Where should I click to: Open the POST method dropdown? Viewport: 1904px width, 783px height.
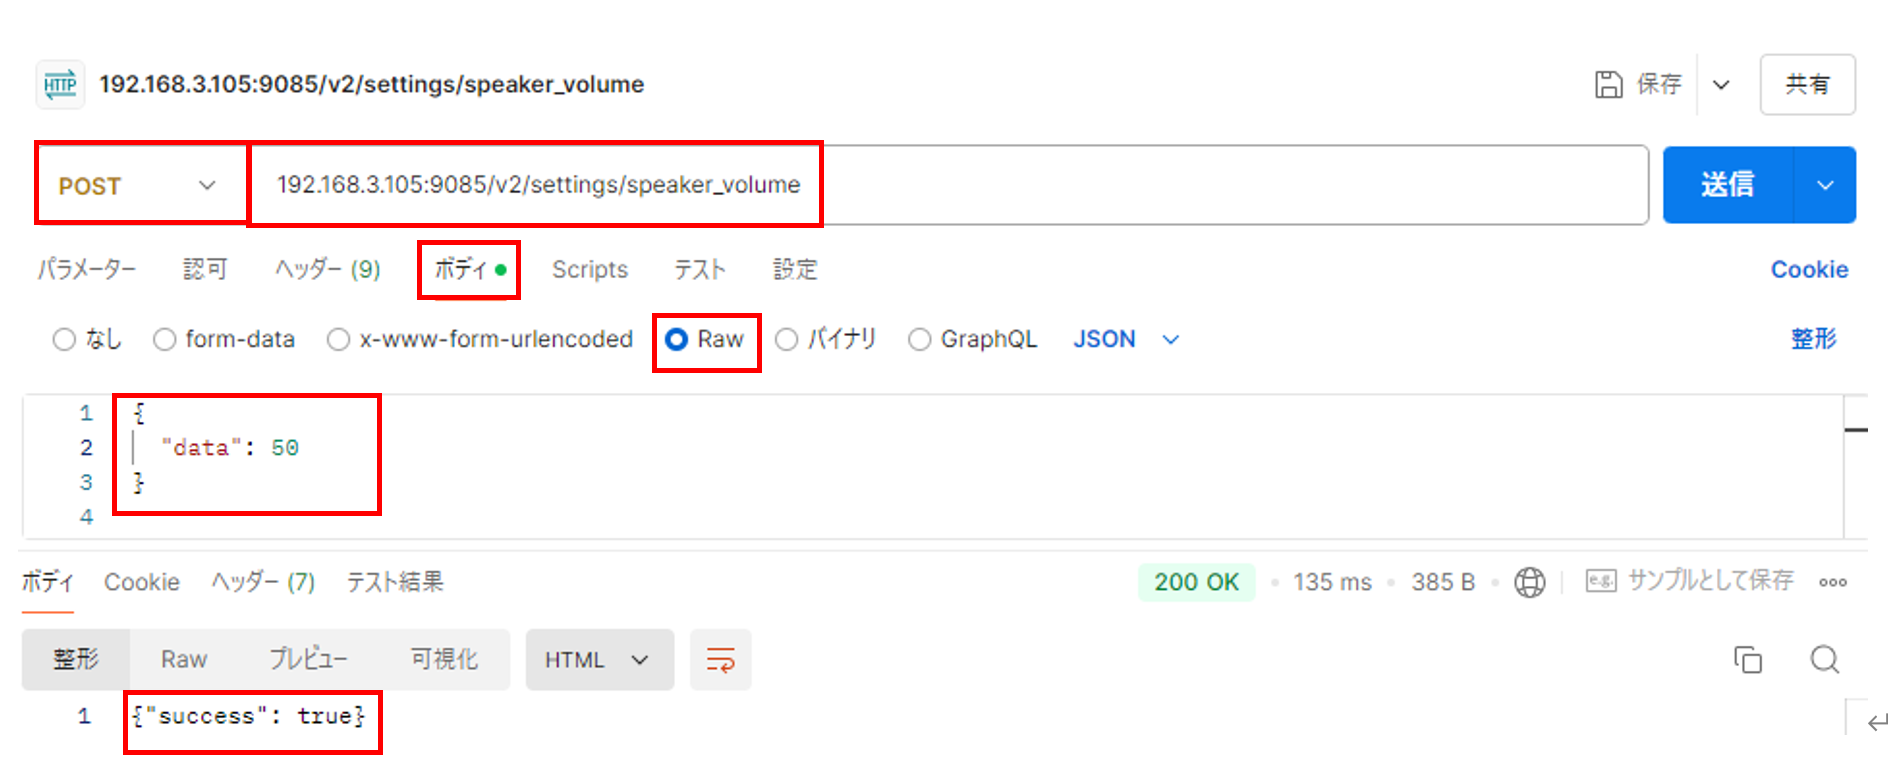point(138,186)
